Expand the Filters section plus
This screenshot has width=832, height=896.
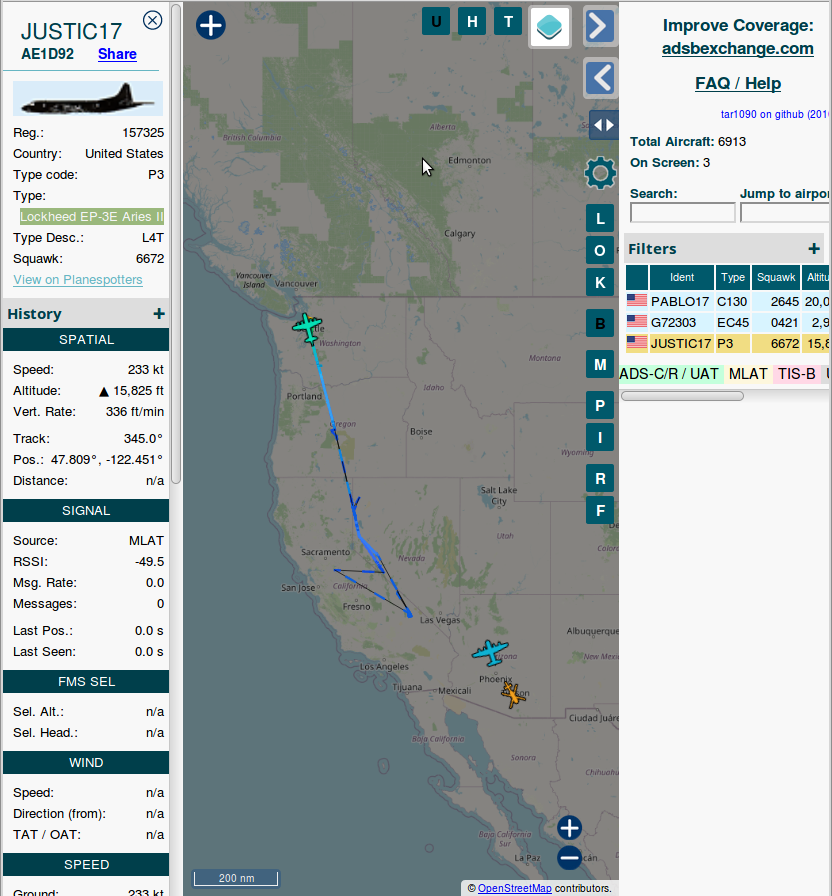pyautogui.click(x=814, y=249)
